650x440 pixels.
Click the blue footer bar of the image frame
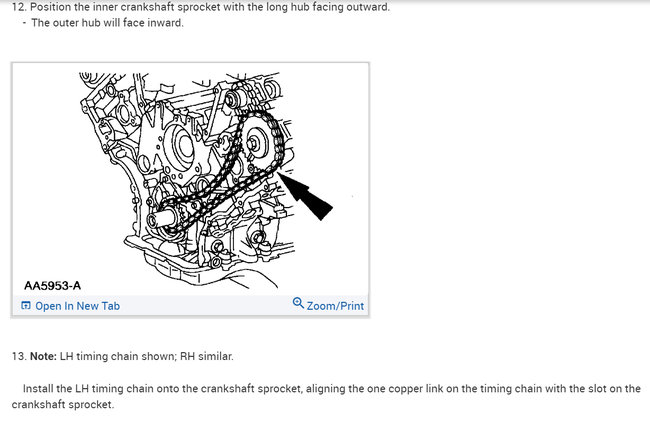(x=190, y=306)
